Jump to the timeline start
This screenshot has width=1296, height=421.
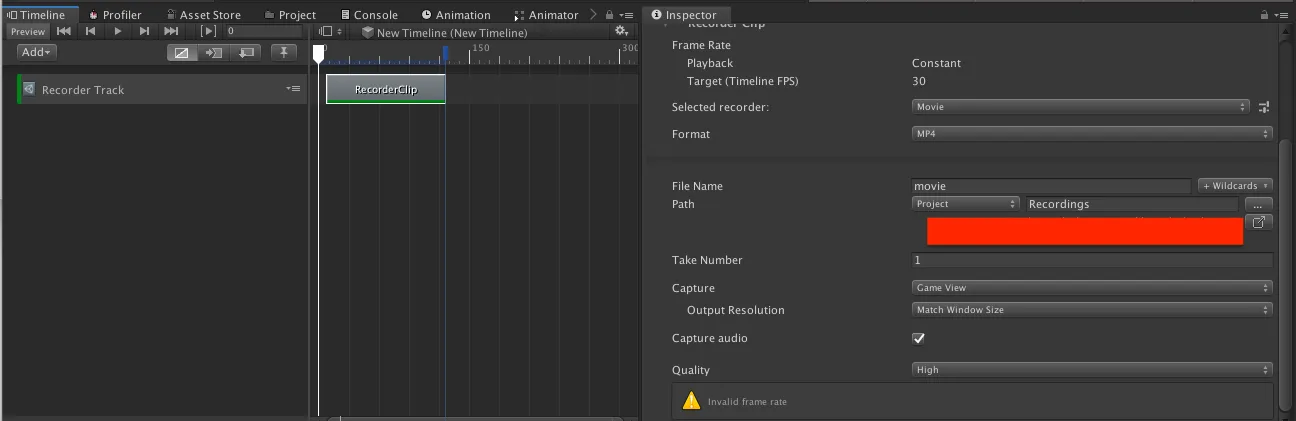pyautogui.click(x=63, y=31)
